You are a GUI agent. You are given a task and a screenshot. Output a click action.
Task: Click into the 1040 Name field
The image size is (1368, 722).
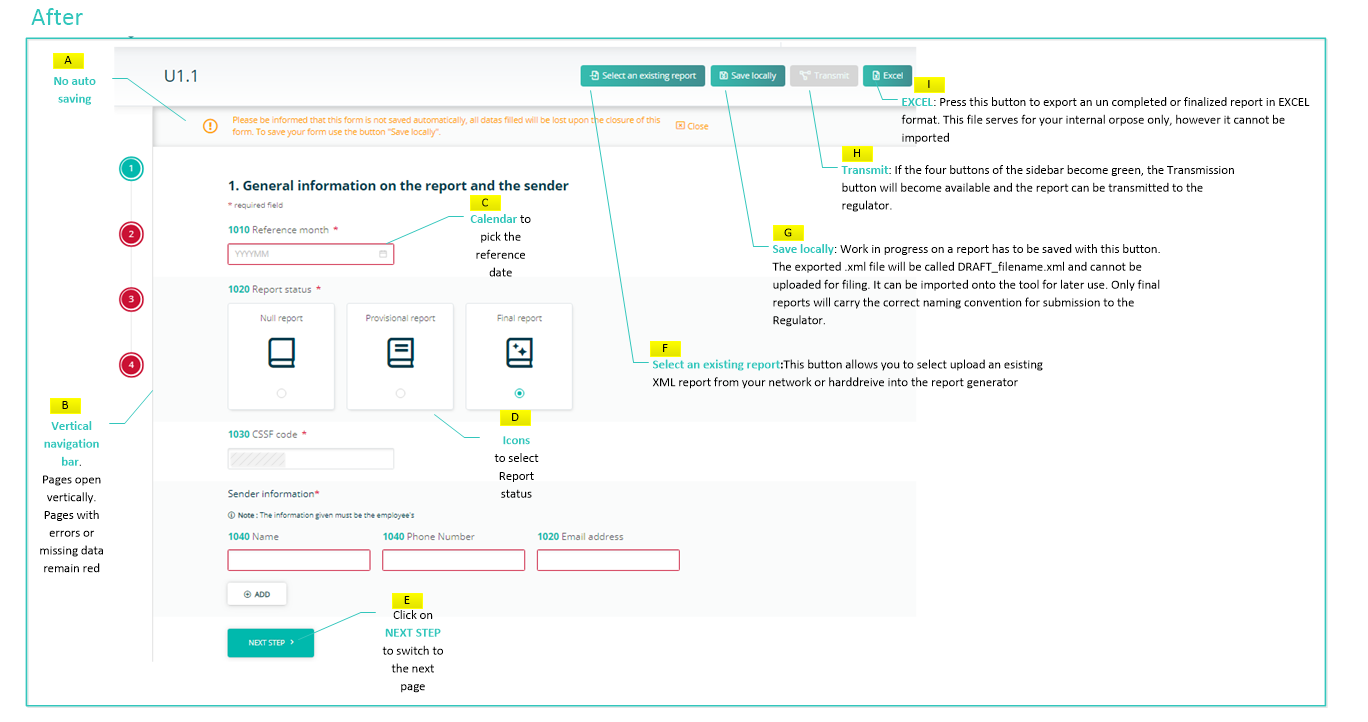click(299, 560)
